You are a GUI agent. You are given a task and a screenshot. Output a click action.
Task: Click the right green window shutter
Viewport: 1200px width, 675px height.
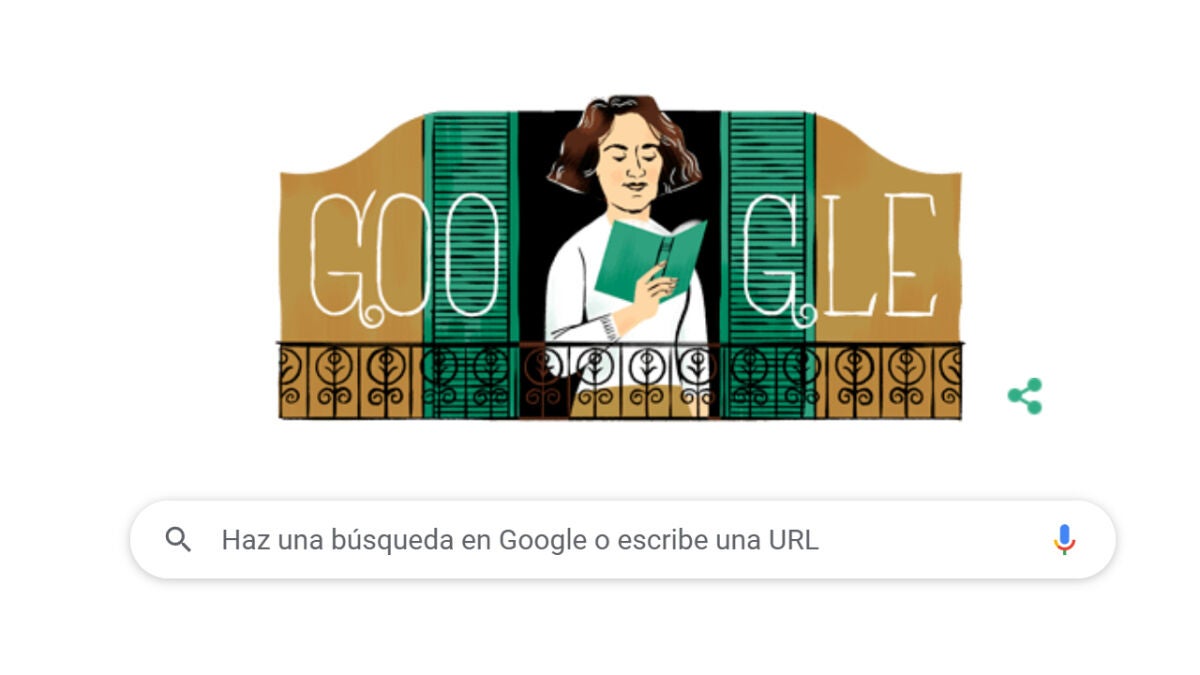pyautogui.click(x=768, y=263)
